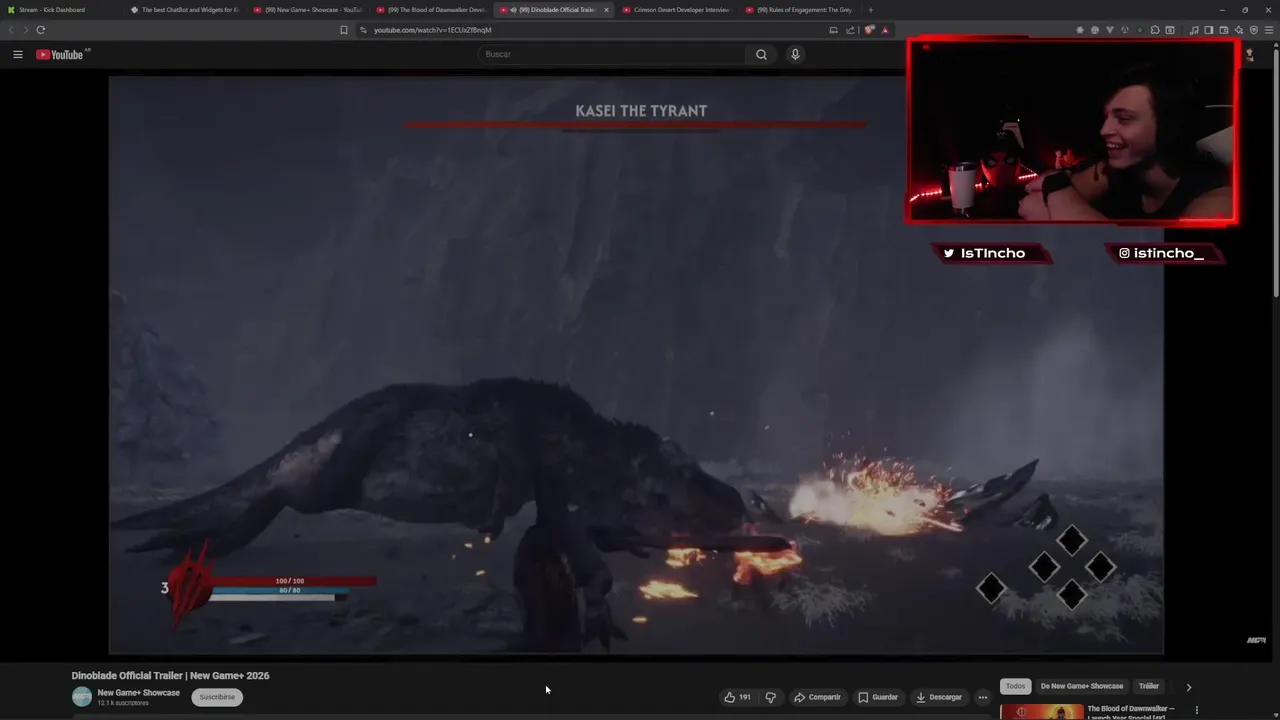Show more filter chips with right chevron
The height and width of the screenshot is (720, 1280).
tap(1188, 687)
